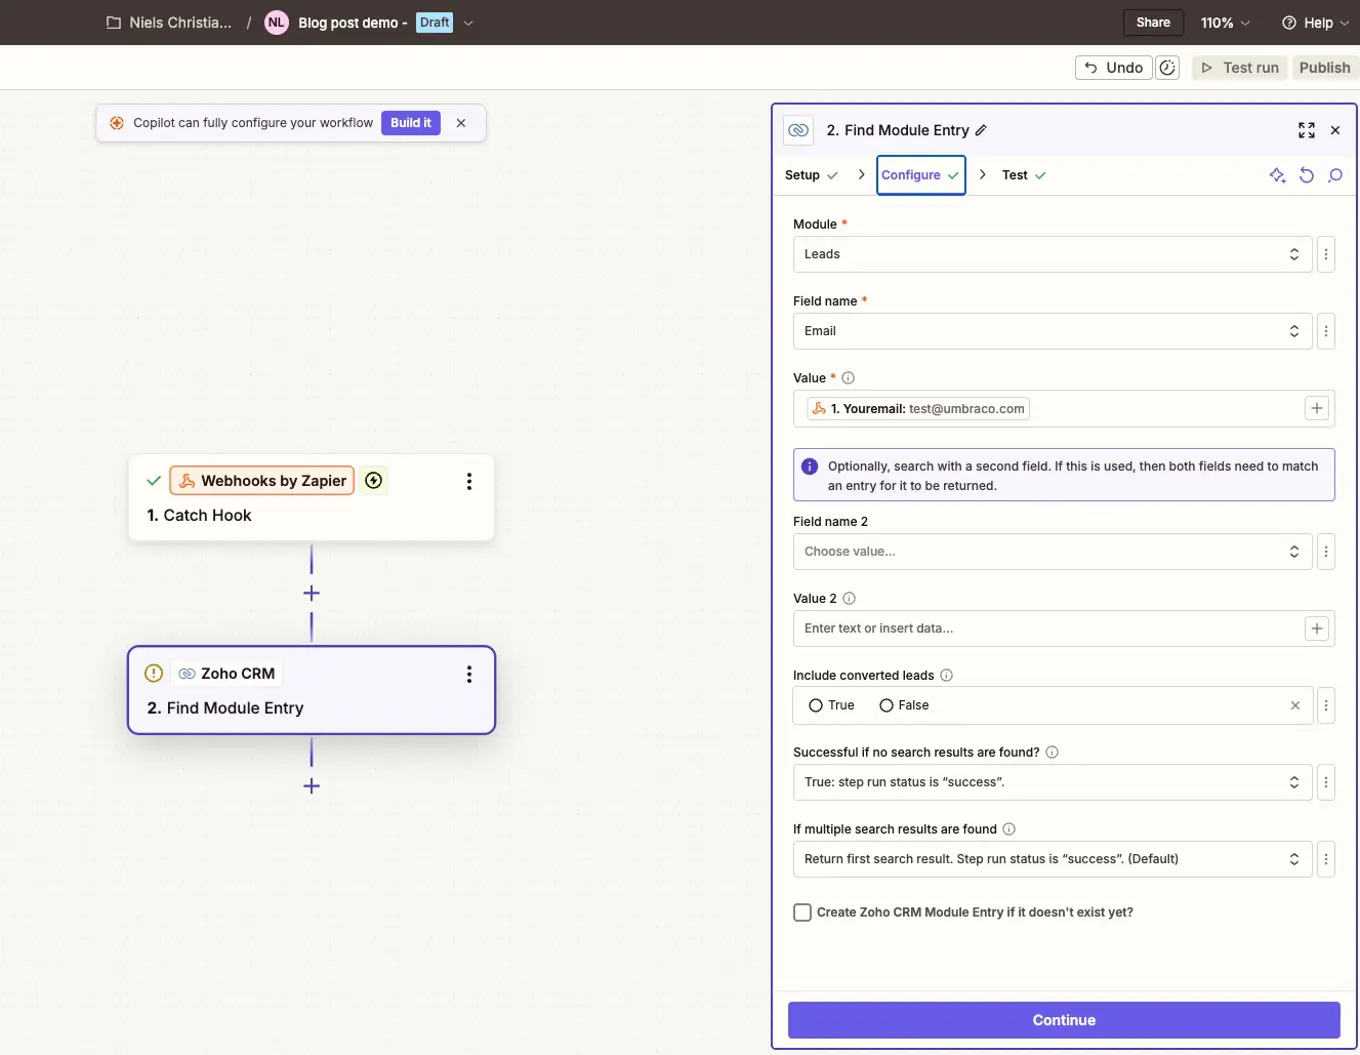Open the 110% zoom level control
The width and height of the screenshot is (1360, 1055).
coord(1222,21)
